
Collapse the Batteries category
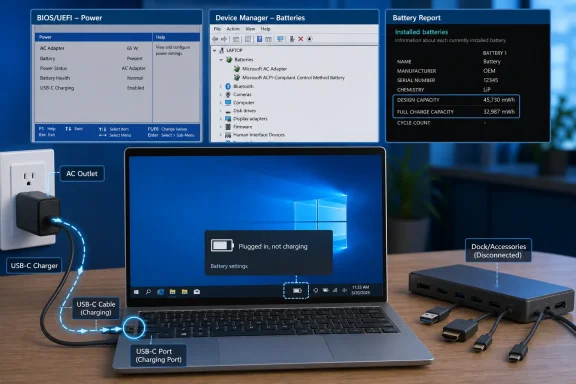(221, 60)
